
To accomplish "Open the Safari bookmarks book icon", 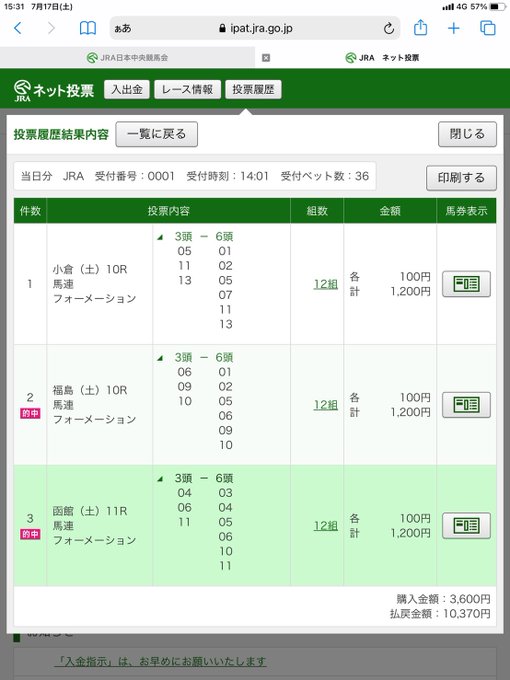I will [x=88, y=28].
